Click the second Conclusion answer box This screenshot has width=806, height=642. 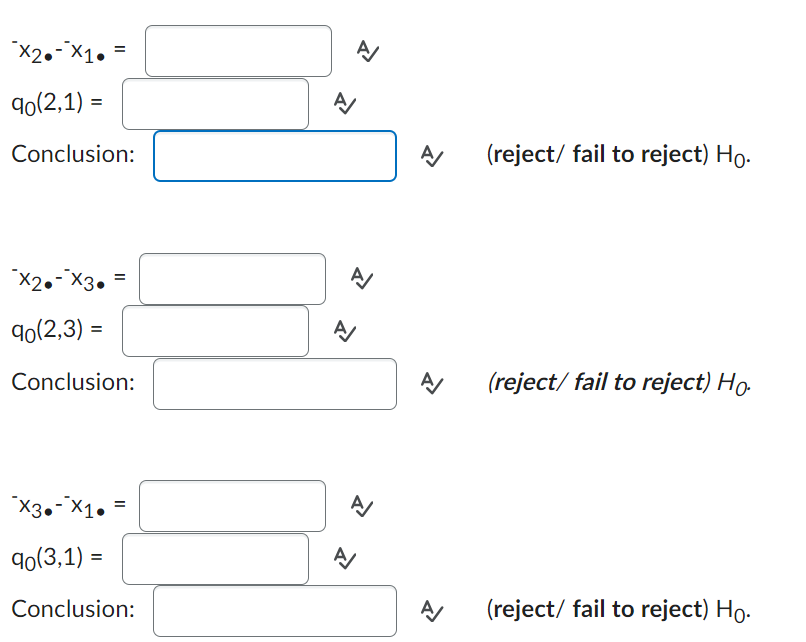tap(275, 384)
